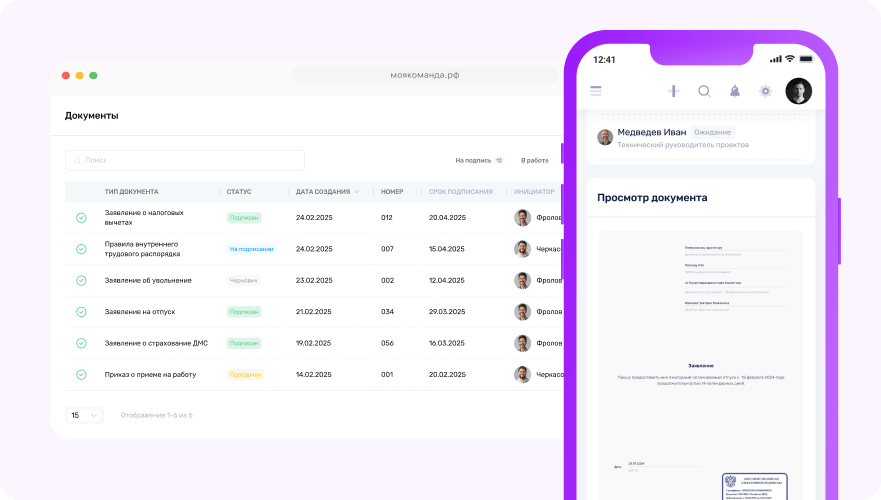Screen dimensions: 881x500
Task: Toggle check circle for Заявление о налоговых вычетах
Action: click(x=81, y=217)
